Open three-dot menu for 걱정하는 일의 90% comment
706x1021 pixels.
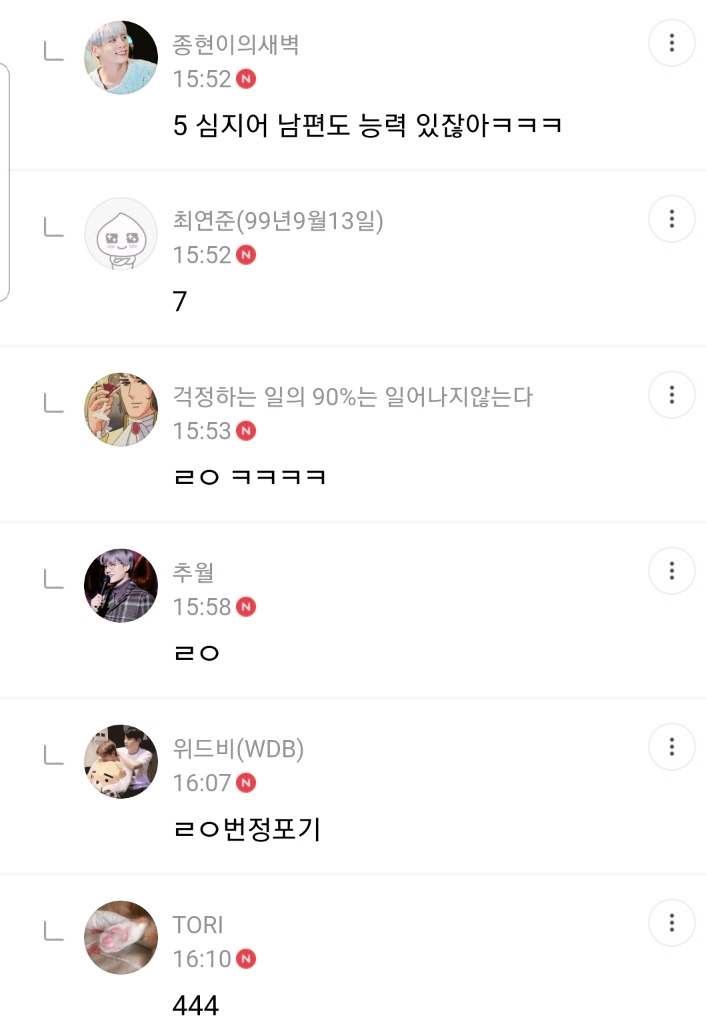[x=672, y=395]
